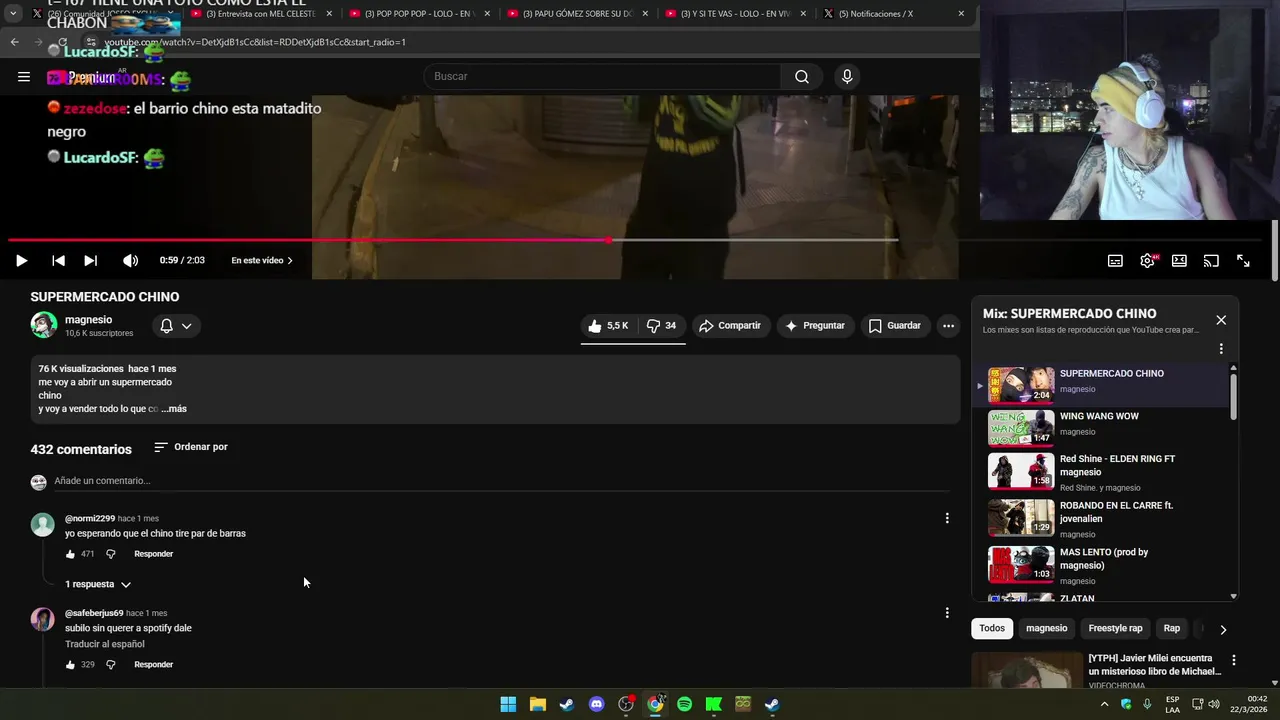Play 'MAS LENTO (prod by magnesio)'
1280x720 pixels.
pyautogui.click(x=1105, y=565)
